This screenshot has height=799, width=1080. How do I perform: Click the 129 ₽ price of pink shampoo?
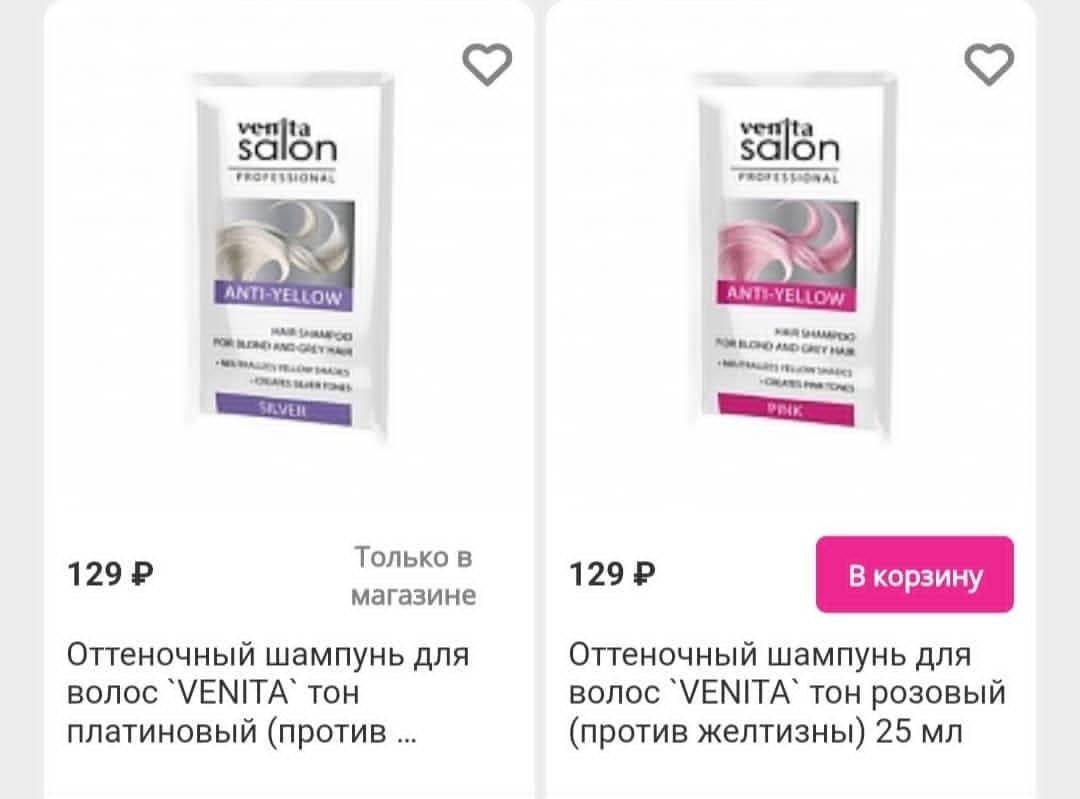pyautogui.click(x=612, y=574)
